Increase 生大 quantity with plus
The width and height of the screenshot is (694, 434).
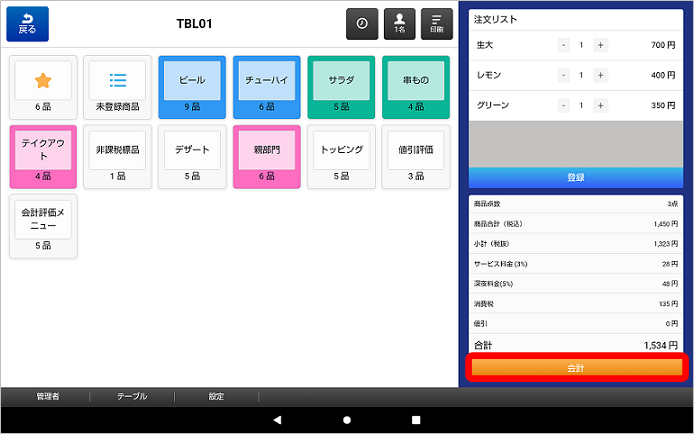point(600,45)
